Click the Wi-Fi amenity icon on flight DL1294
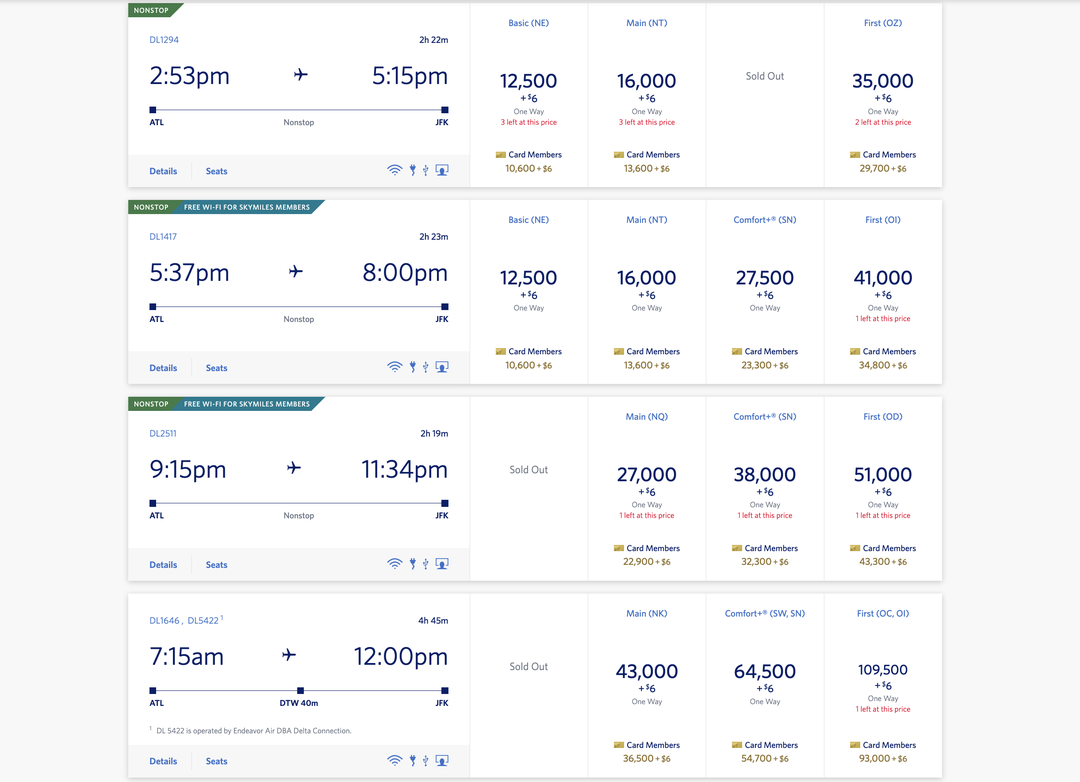 394,170
